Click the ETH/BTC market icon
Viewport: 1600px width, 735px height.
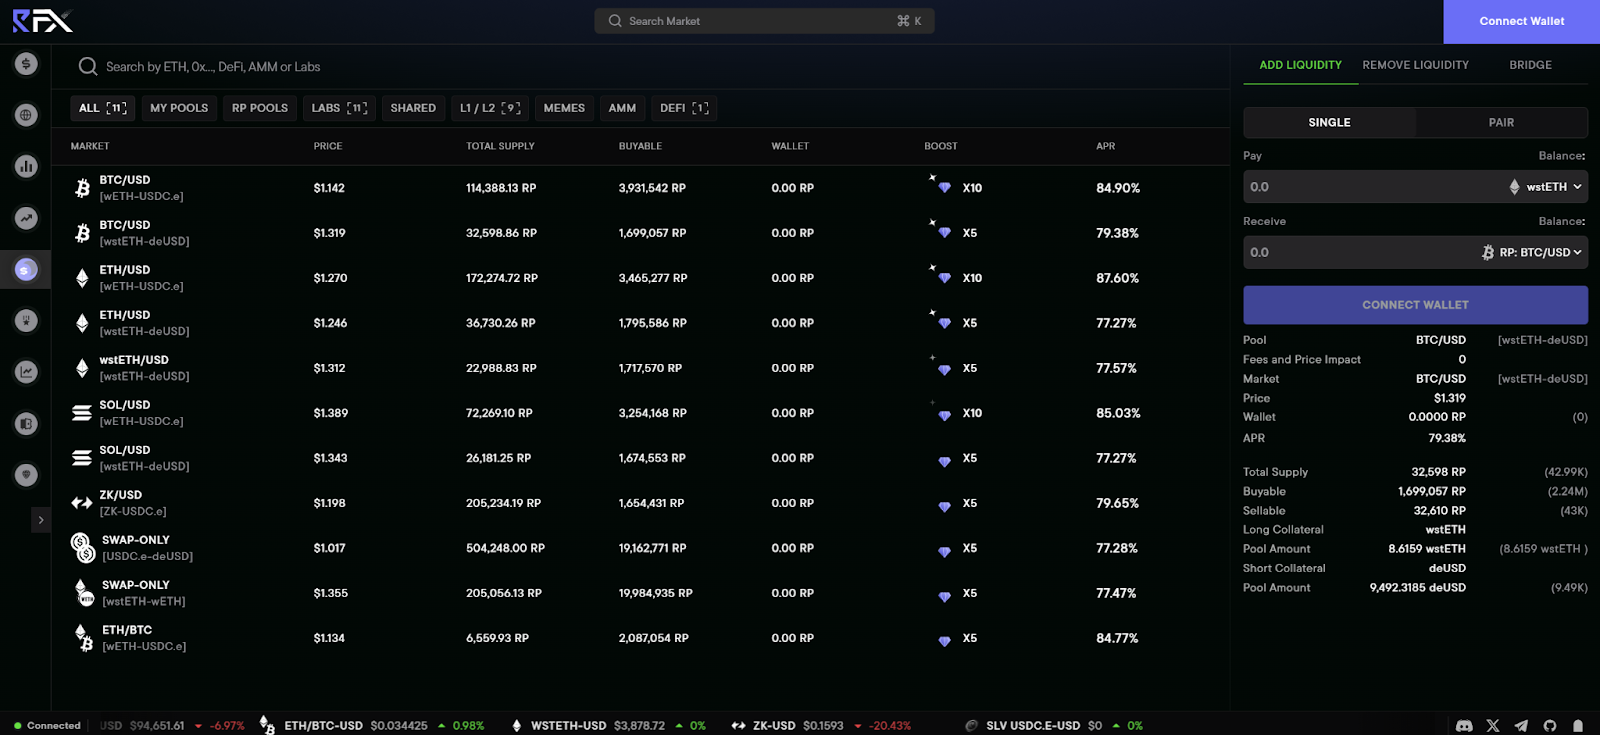pyautogui.click(x=84, y=638)
